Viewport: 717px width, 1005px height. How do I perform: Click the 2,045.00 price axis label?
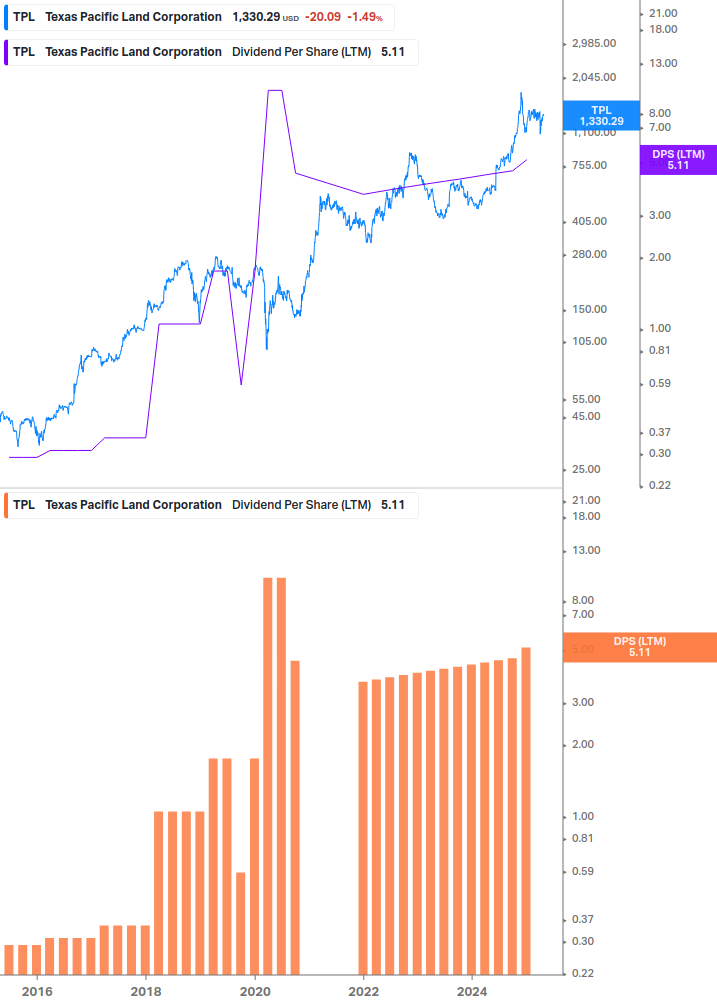pyautogui.click(x=594, y=78)
